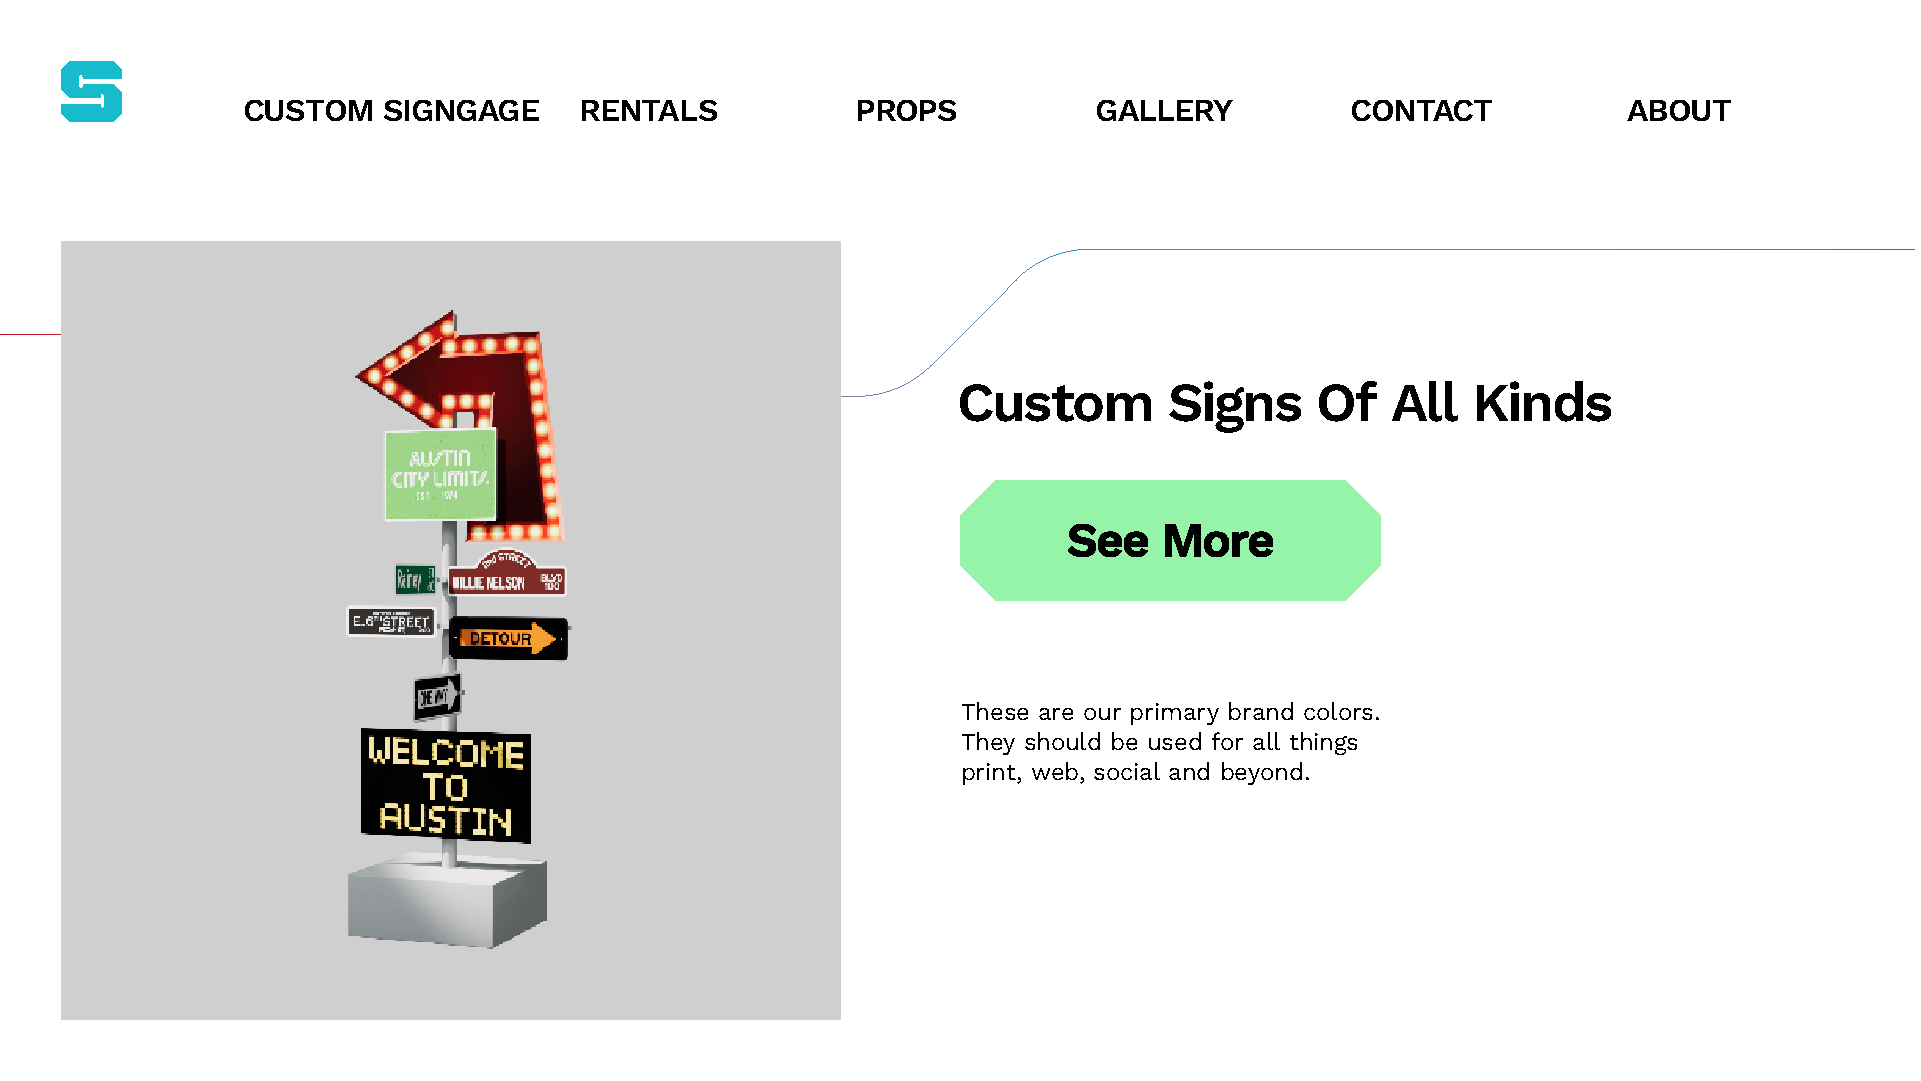The image size is (1921, 1081).
Task: Select About in the navigation bar
Action: coord(1678,111)
